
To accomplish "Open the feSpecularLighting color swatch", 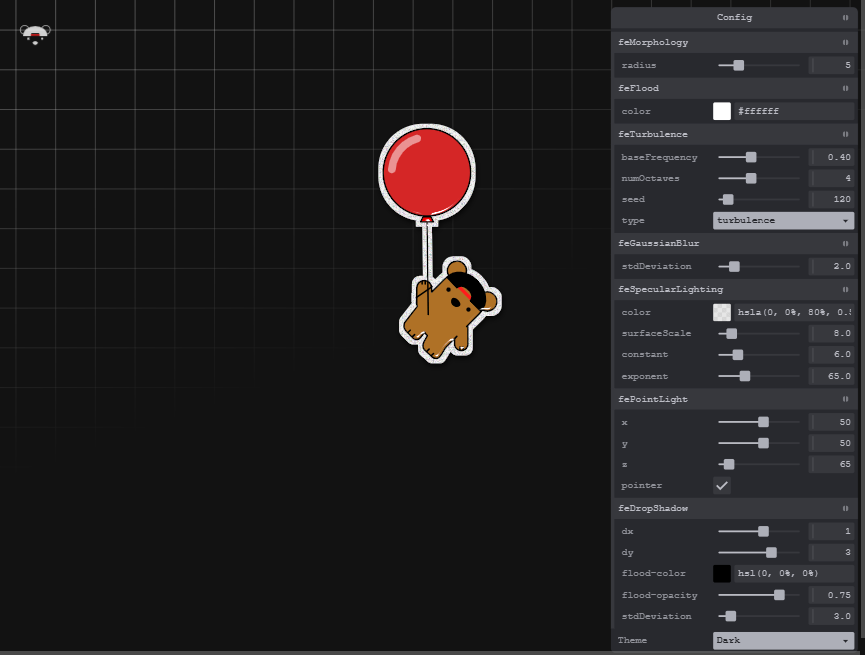I will pyautogui.click(x=722, y=312).
